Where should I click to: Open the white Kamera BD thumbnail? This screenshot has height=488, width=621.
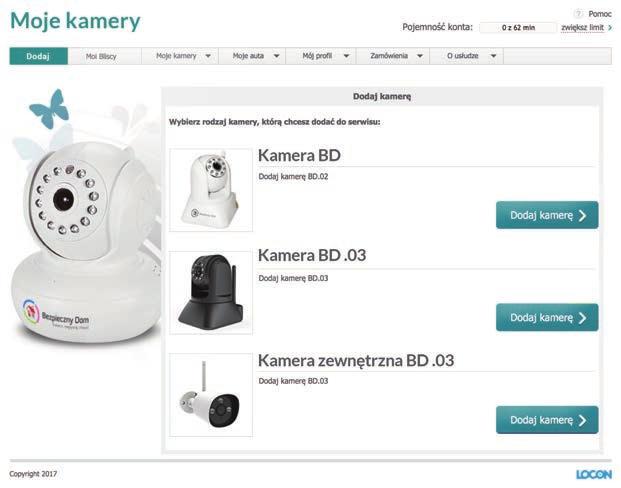pyautogui.click(x=211, y=190)
